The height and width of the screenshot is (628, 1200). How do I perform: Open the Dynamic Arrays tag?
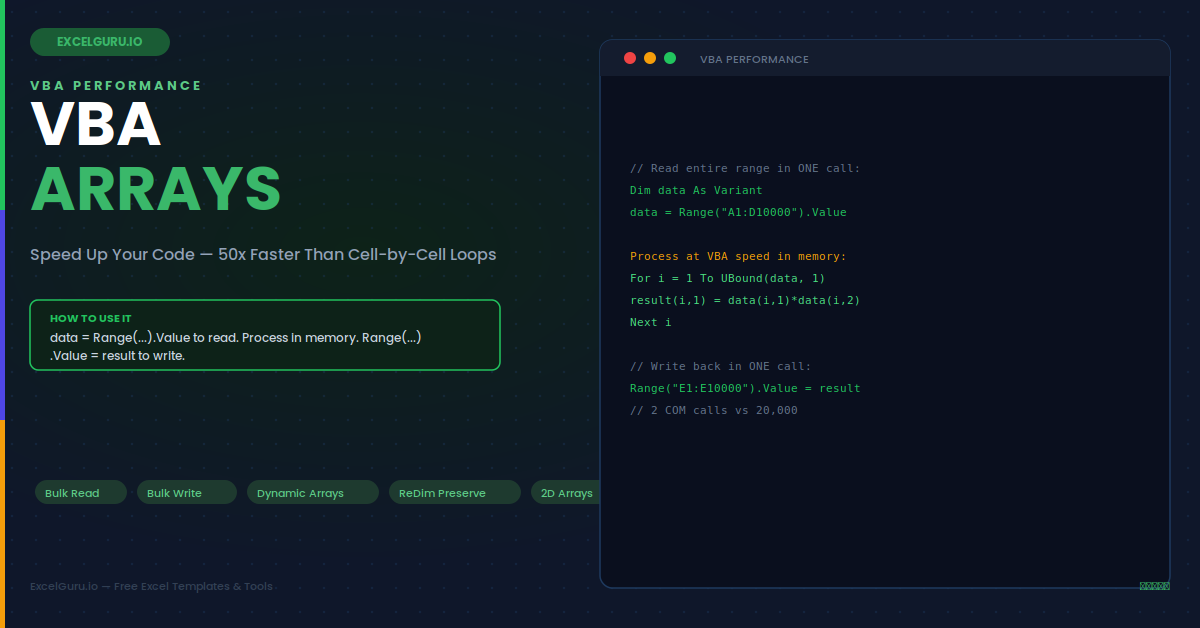(313, 492)
